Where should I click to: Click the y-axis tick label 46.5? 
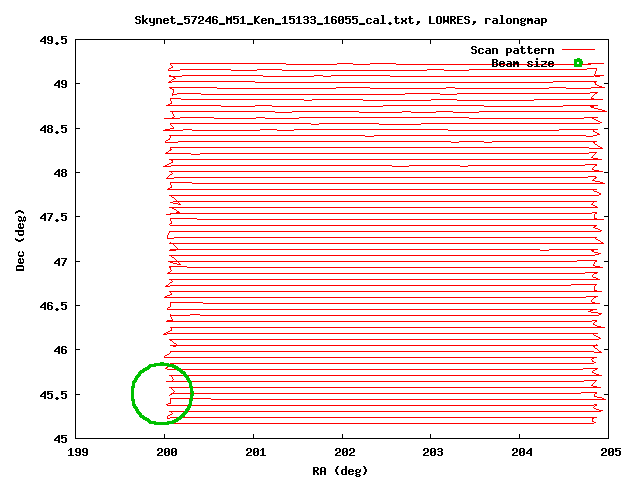[53, 306]
